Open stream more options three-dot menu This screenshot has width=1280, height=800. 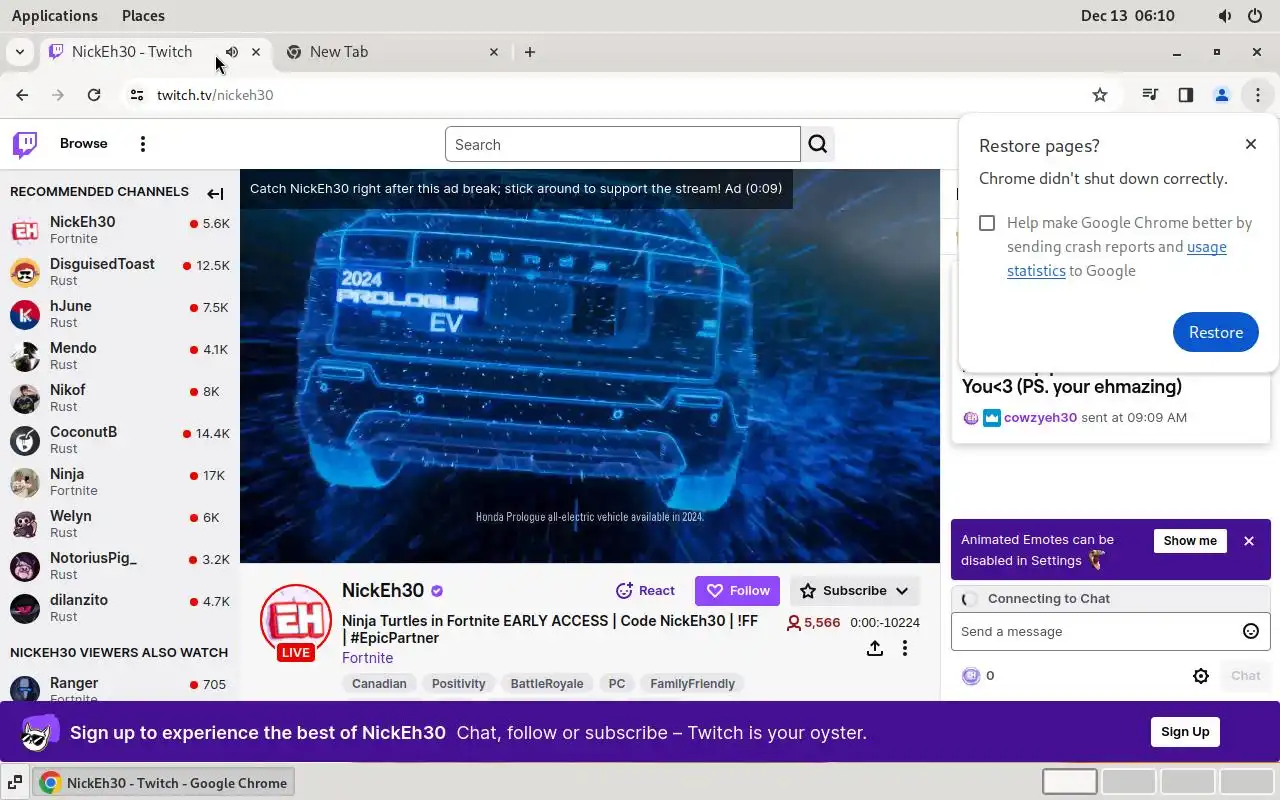(x=905, y=648)
